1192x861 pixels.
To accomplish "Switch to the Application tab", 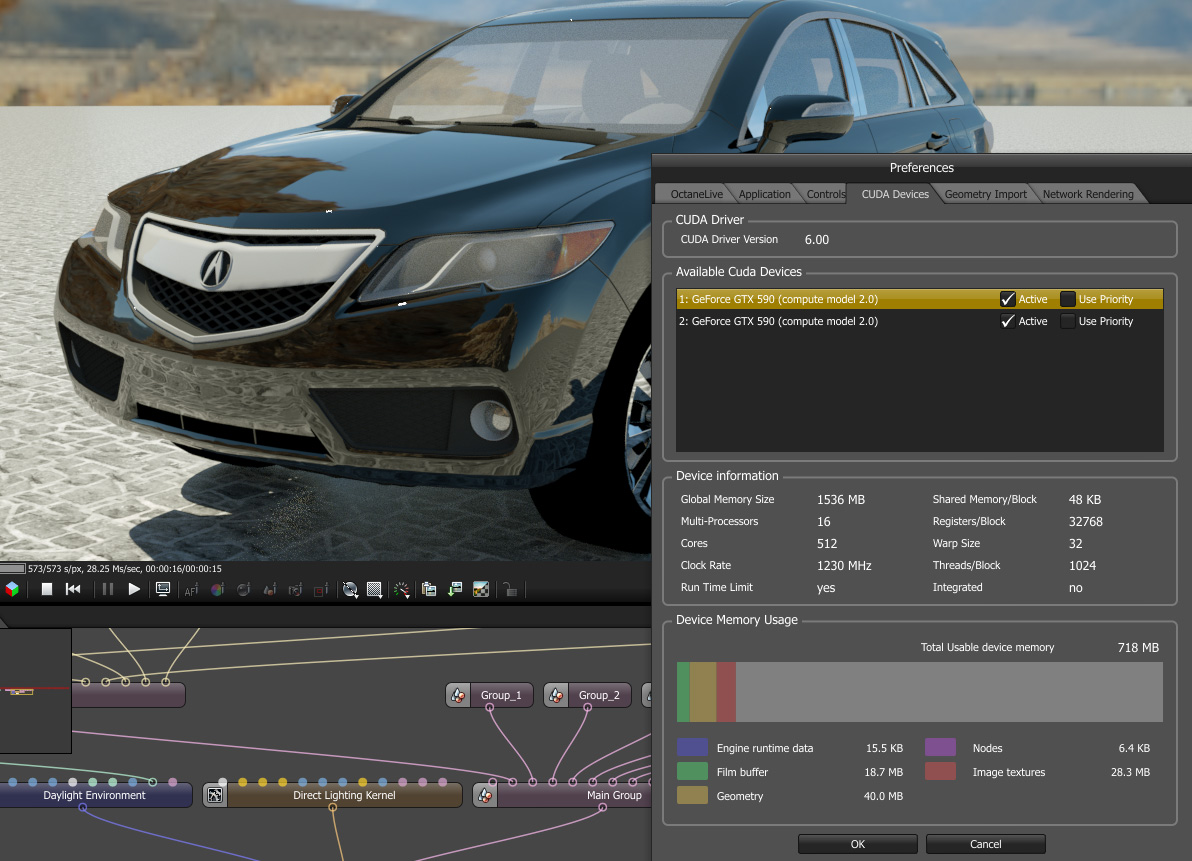I will click(764, 194).
